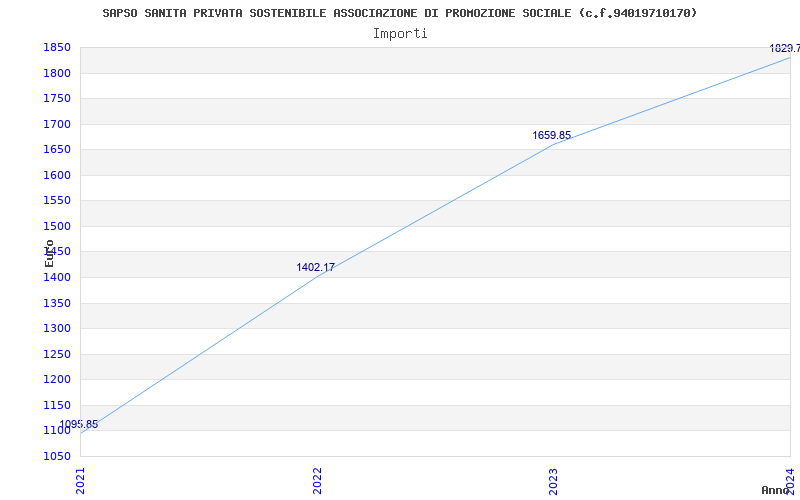Click the 1050 y-axis tick label
The width and height of the screenshot is (800, 500).
tap(57, 456)
